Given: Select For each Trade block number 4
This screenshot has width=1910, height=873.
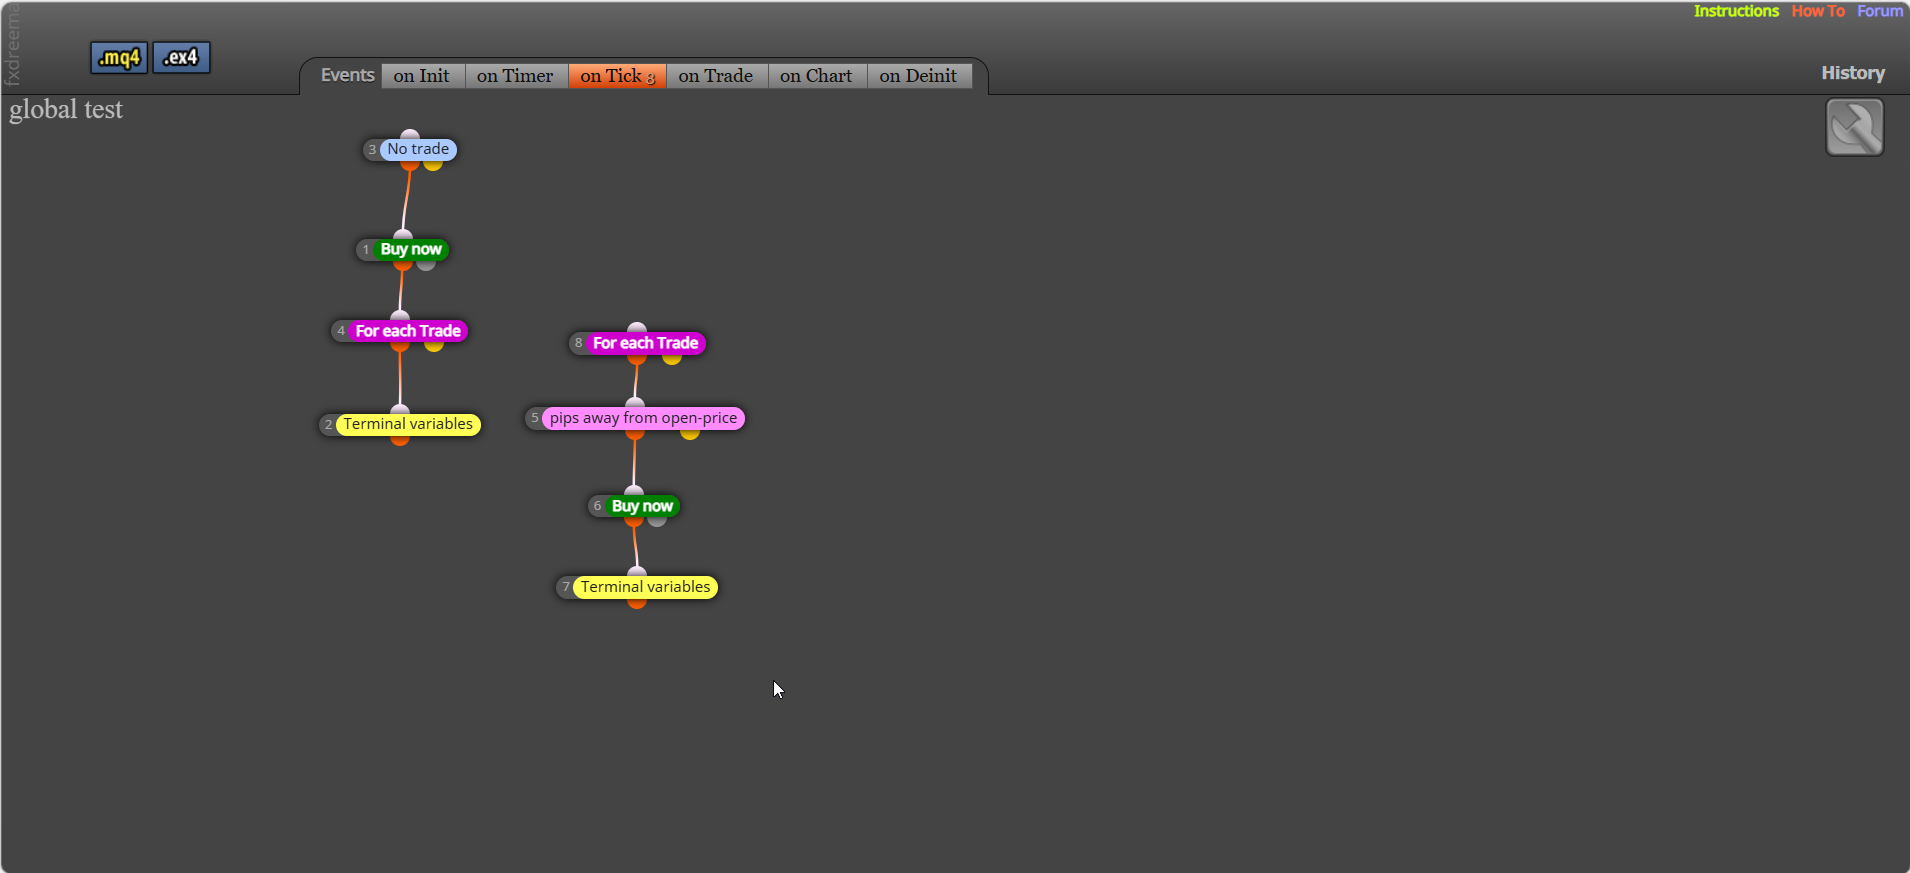Looking at the screenshot, I should [x=408, y=331].
